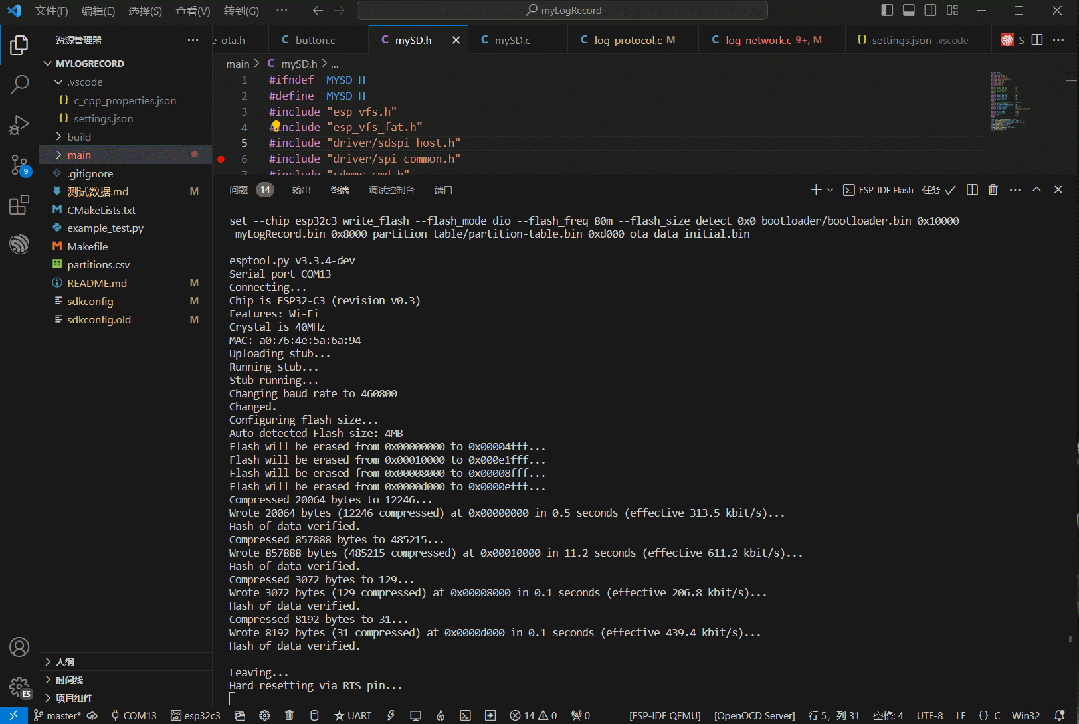Open the Search view in activity bar
Viewport: 1079px width, 724px height.
[19, 84]
